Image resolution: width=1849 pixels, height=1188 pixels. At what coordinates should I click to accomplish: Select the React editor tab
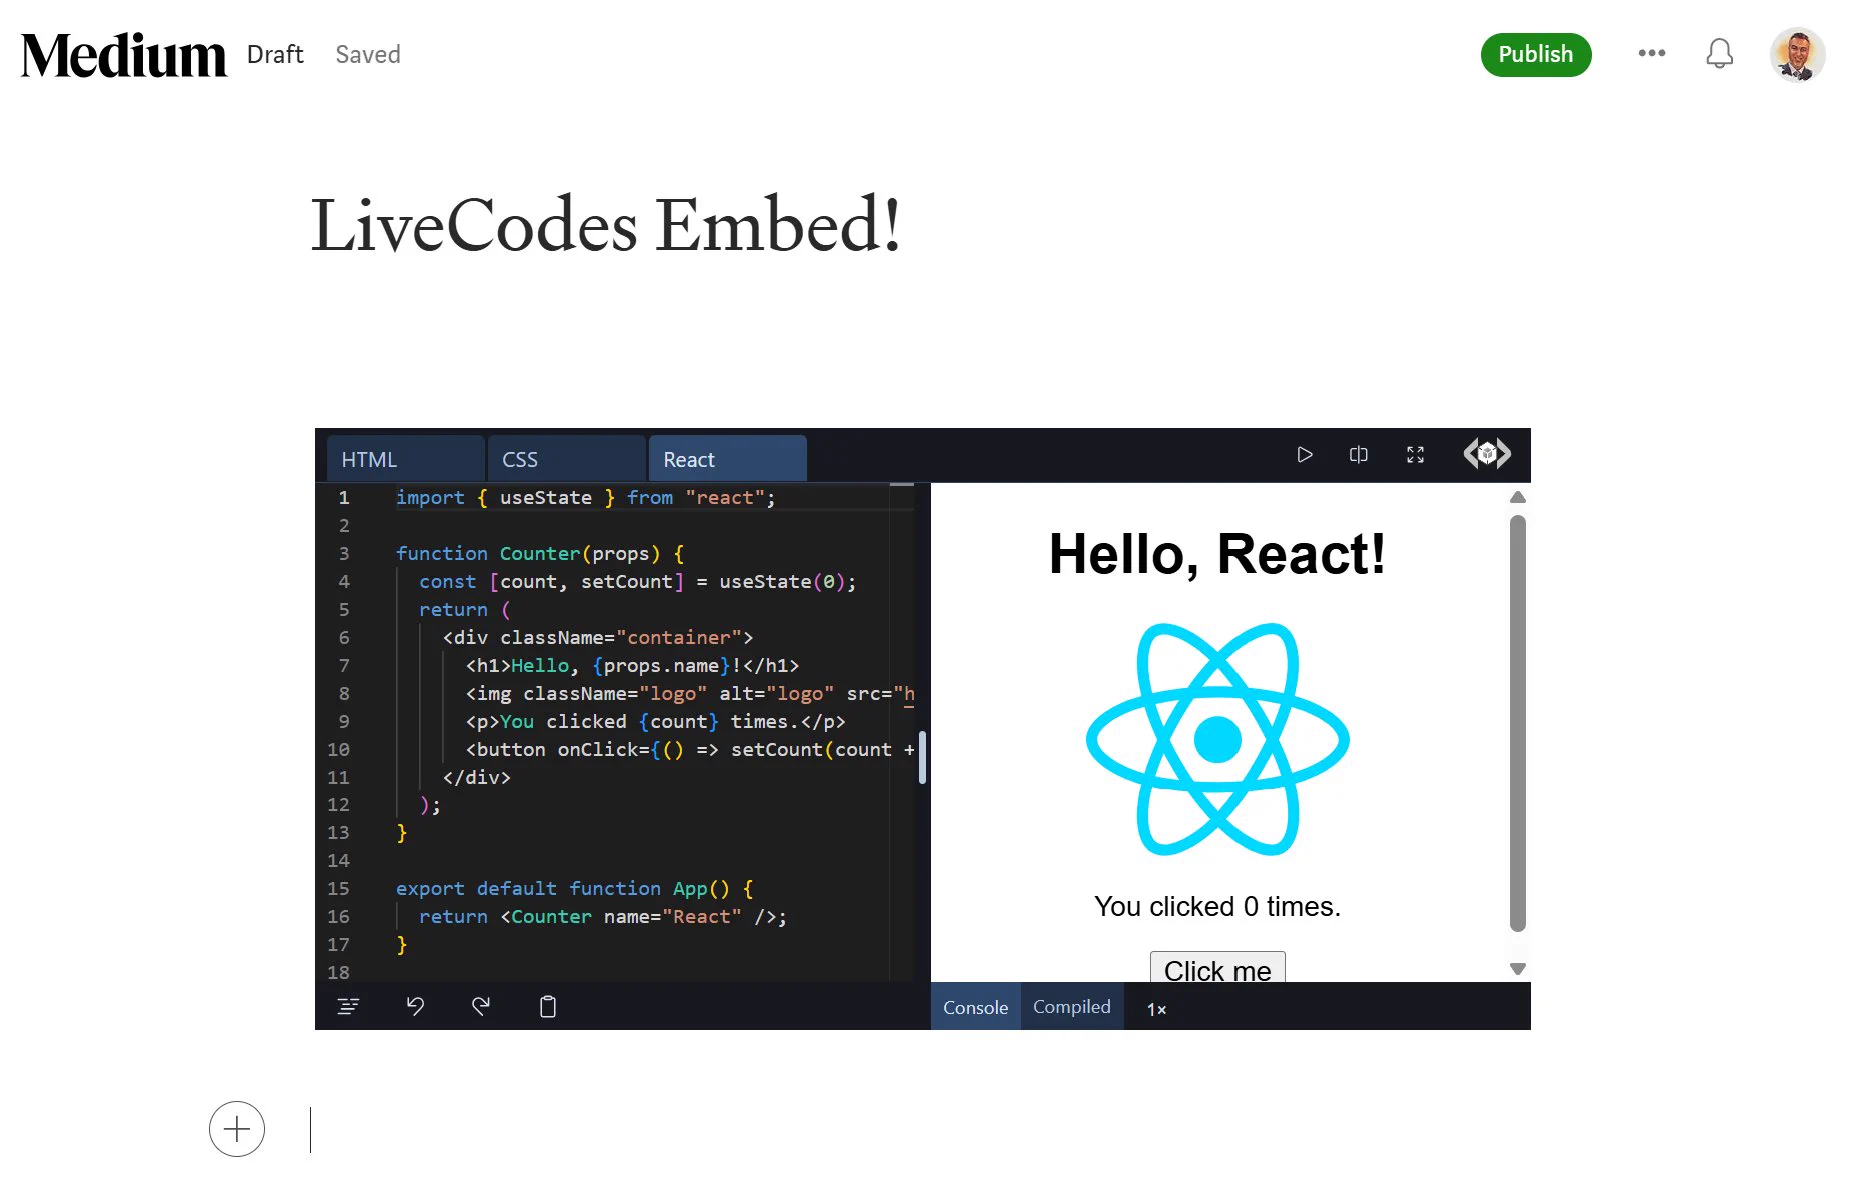[728, 459]
